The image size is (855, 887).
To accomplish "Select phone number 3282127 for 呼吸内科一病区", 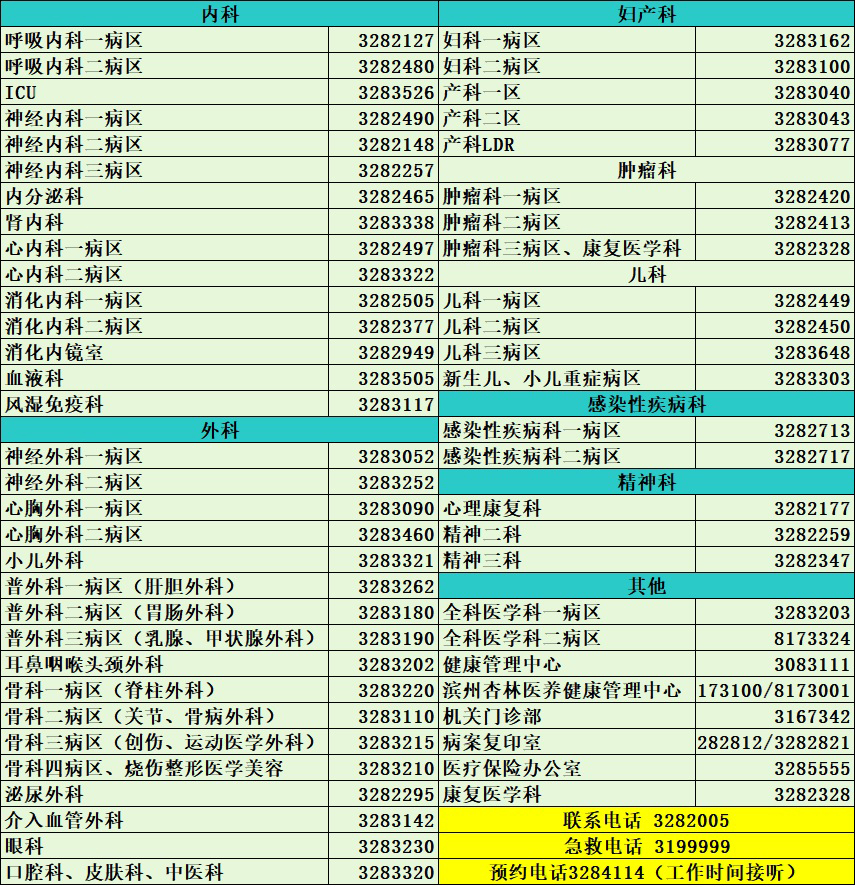I will (396, 41).
